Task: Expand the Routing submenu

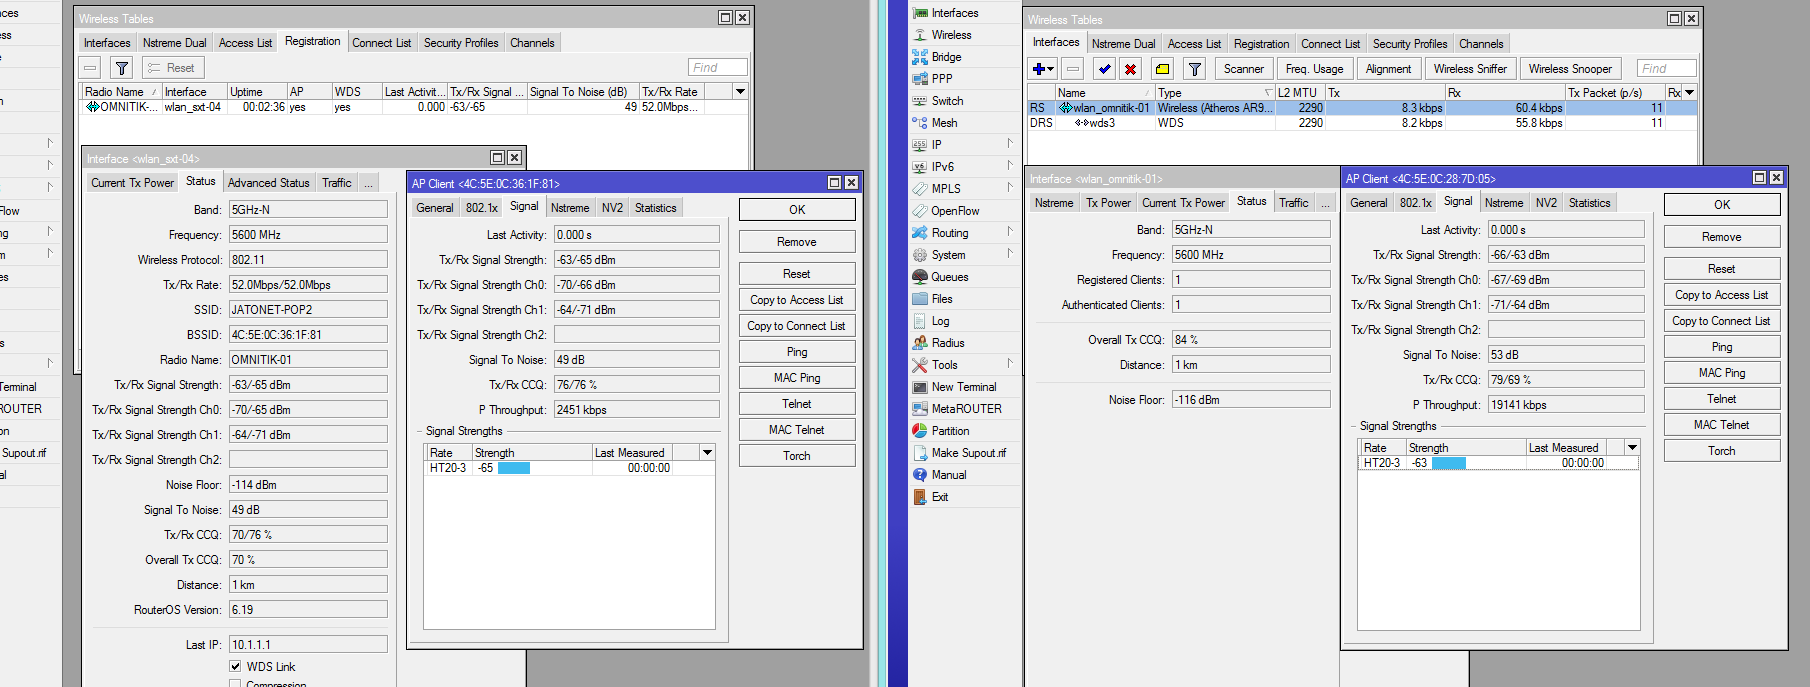Action: pos(1010,232)
